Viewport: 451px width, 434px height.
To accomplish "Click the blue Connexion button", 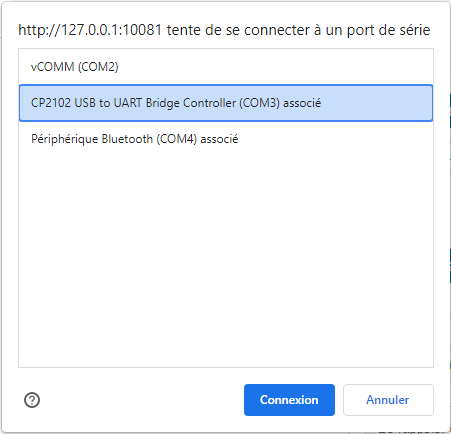I will 289,400.
